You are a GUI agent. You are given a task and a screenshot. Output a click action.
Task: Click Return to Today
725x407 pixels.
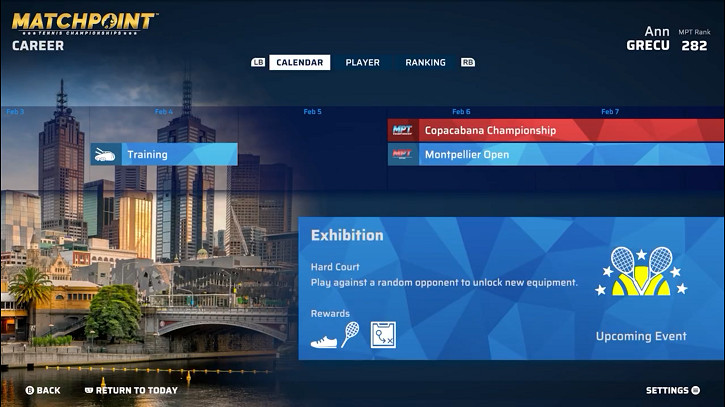coord(131,390)
